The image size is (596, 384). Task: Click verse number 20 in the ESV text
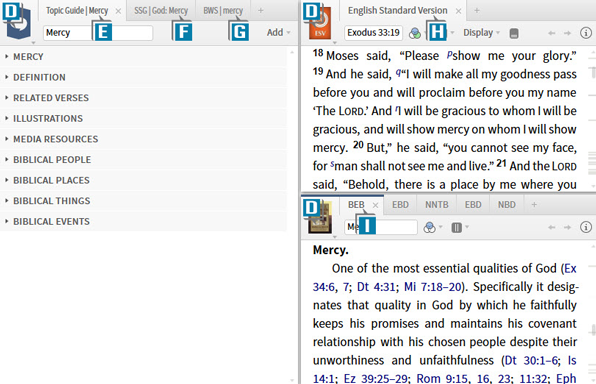click(x=358, y=144)
